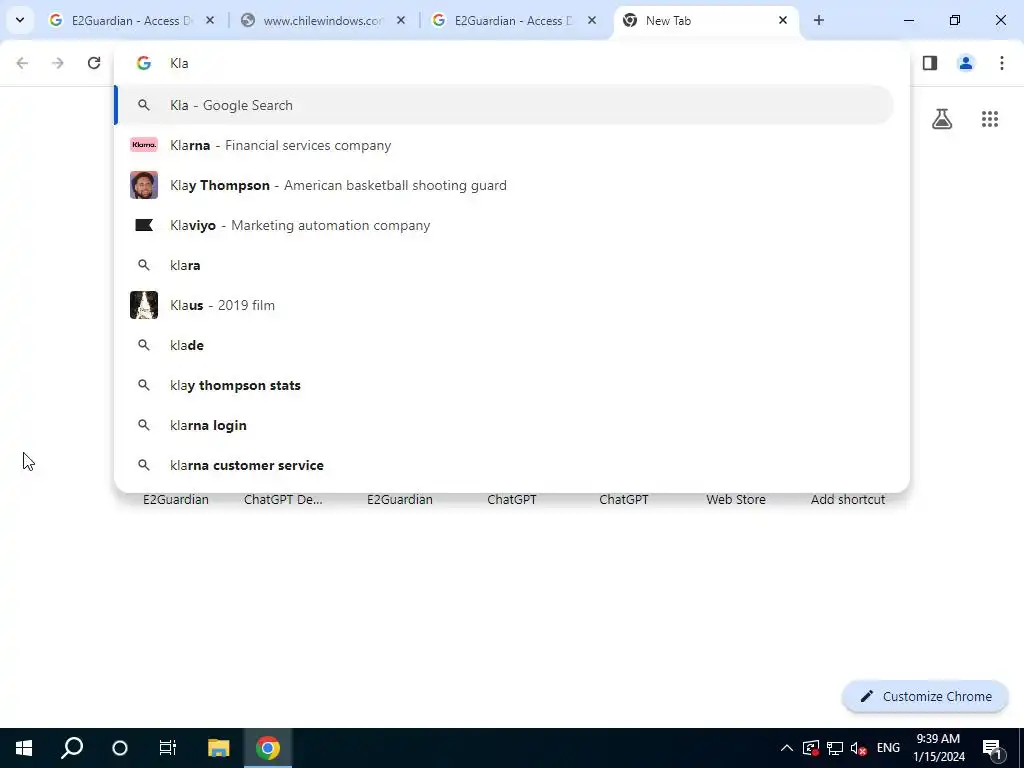The height and width of the screenshot is (768, 1024).
Task: Open the ChatGPT De... shortcut
Action: tap(283, 499)
